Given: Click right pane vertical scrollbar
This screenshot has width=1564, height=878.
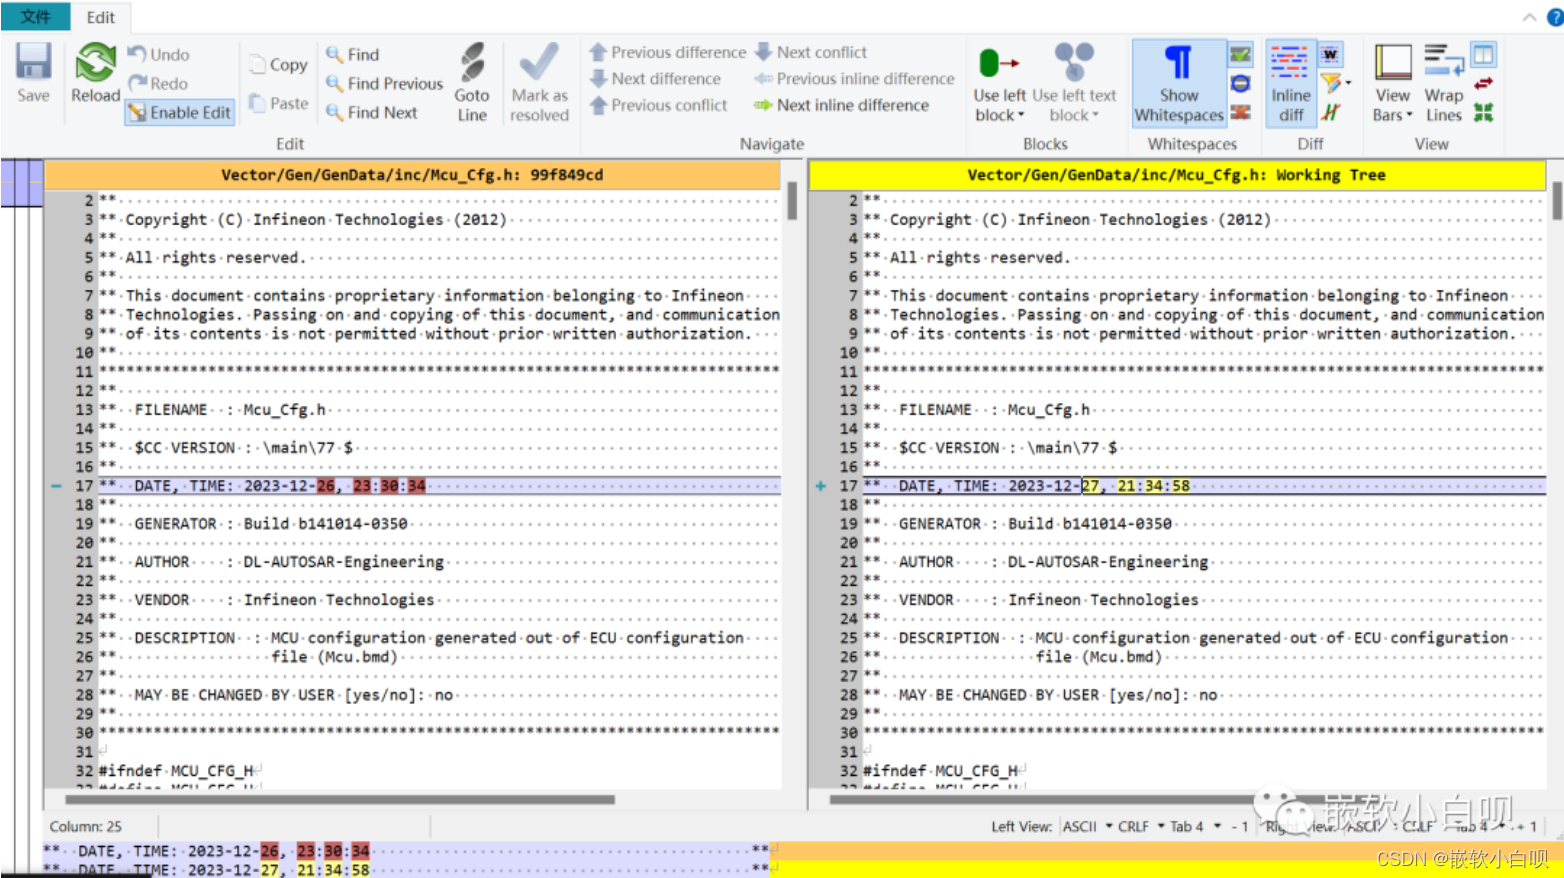Looking at the screenshot, I should (x=1557, y=200).
